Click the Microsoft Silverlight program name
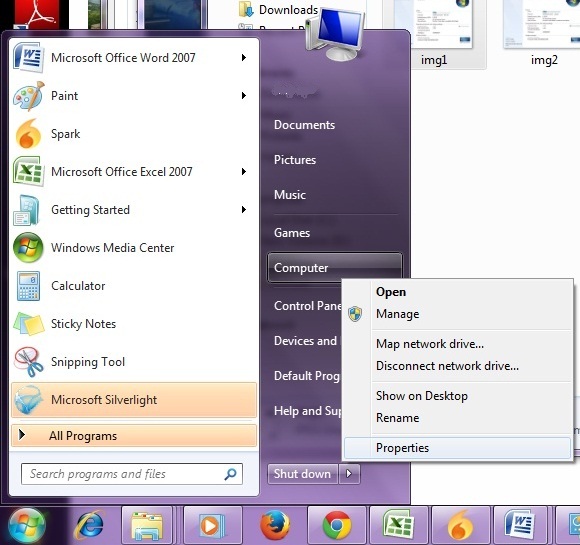This screenshot has width=580, height=545. (104, 400)
